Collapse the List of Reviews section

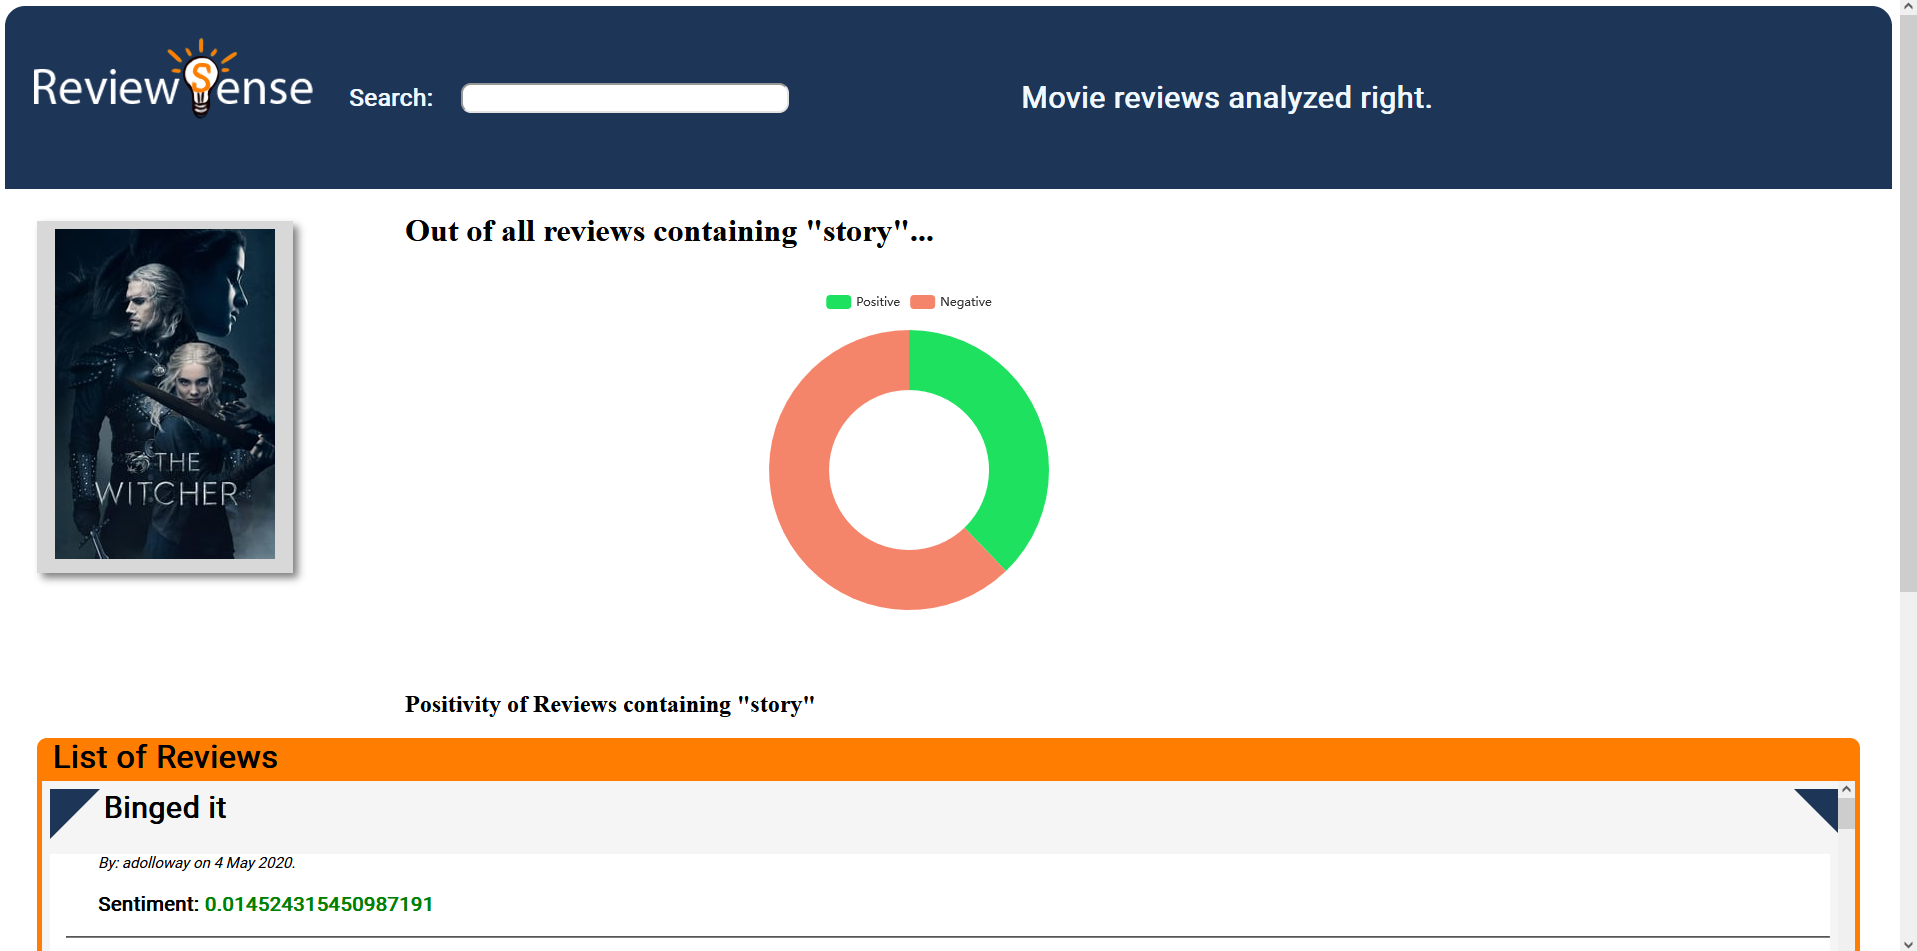165,757
